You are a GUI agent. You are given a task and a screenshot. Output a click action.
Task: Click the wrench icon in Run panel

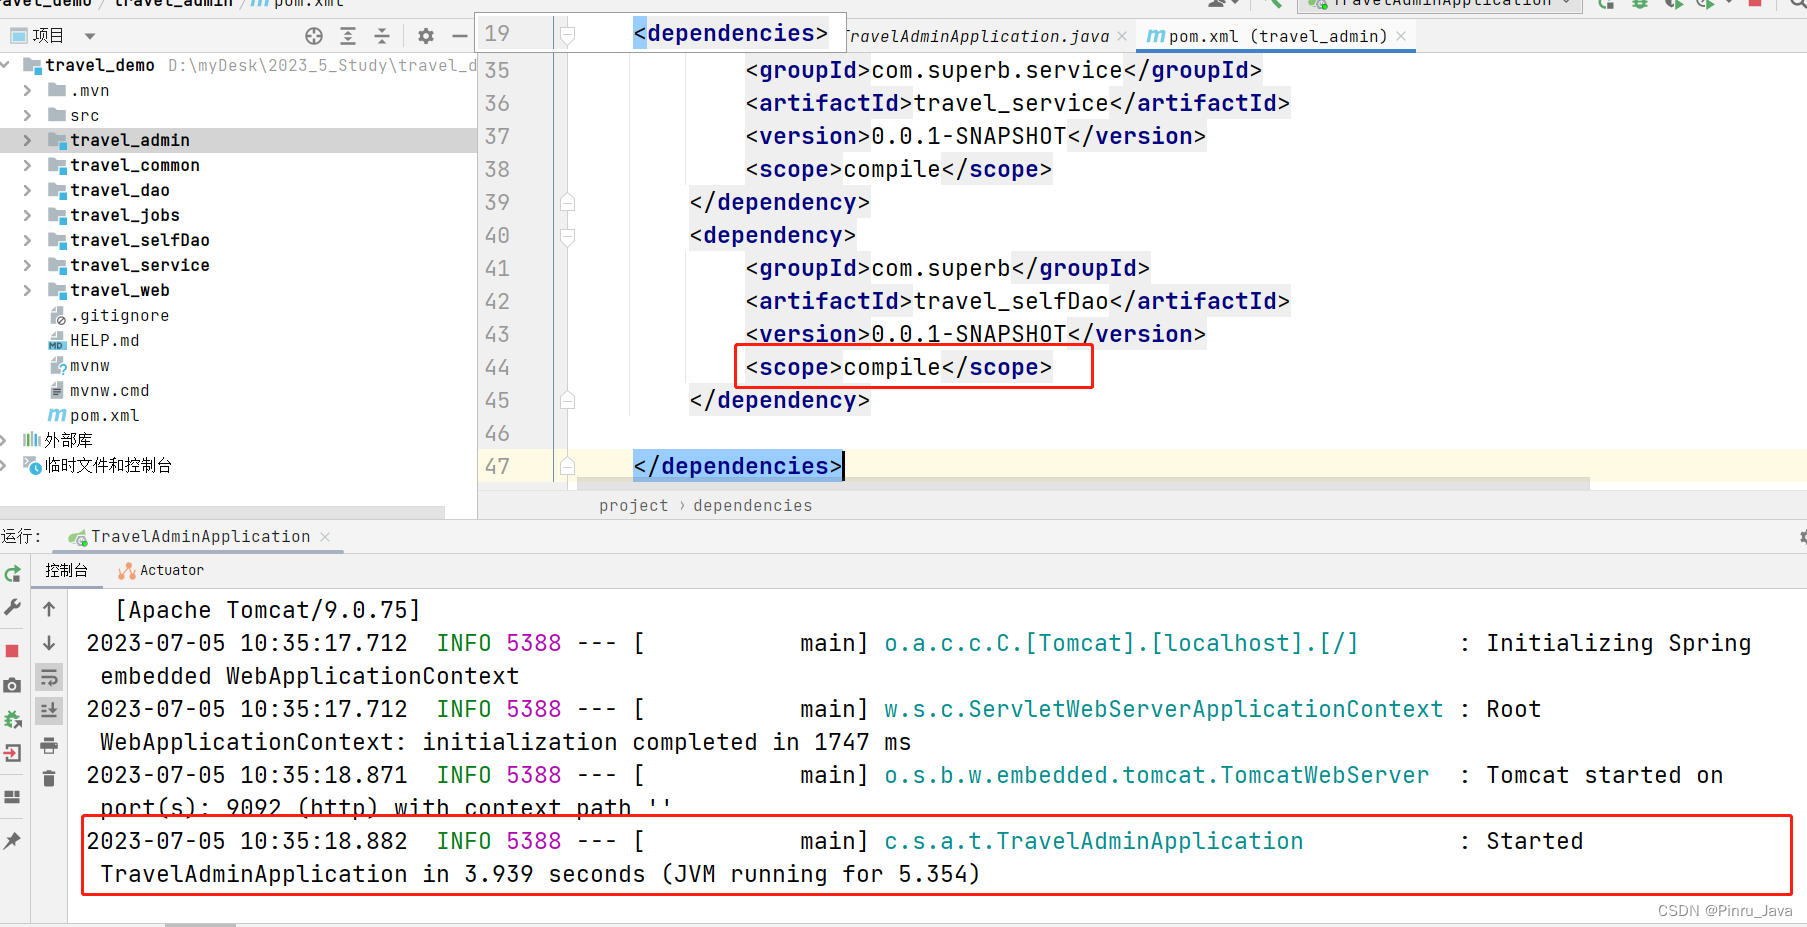pos(13,607)
